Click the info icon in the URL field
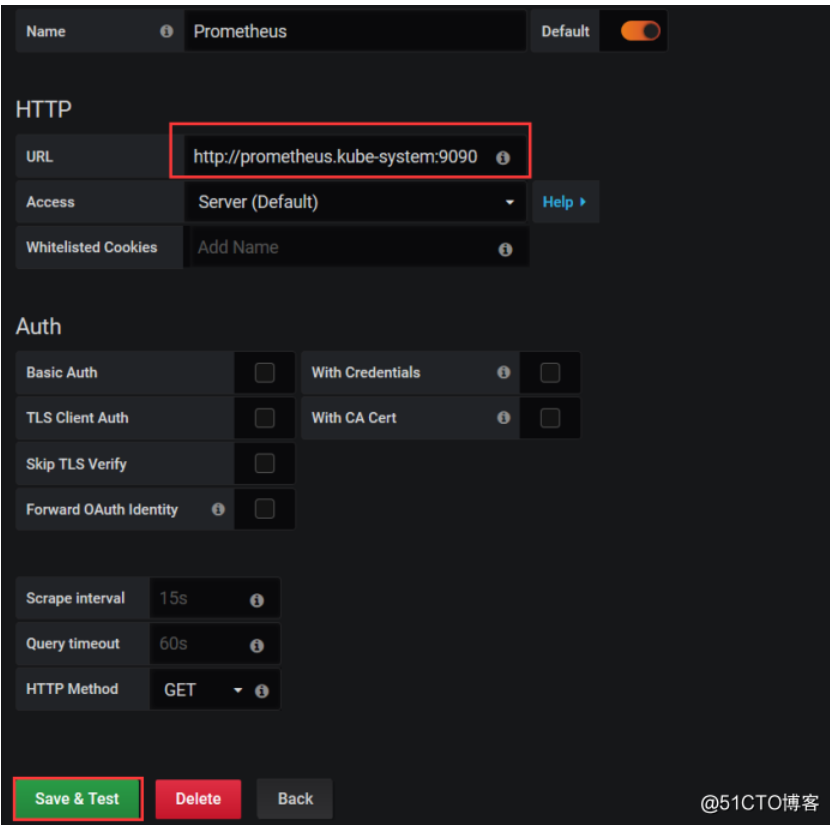The height and width of the screenshot is (825, 830). click(503, 157)
